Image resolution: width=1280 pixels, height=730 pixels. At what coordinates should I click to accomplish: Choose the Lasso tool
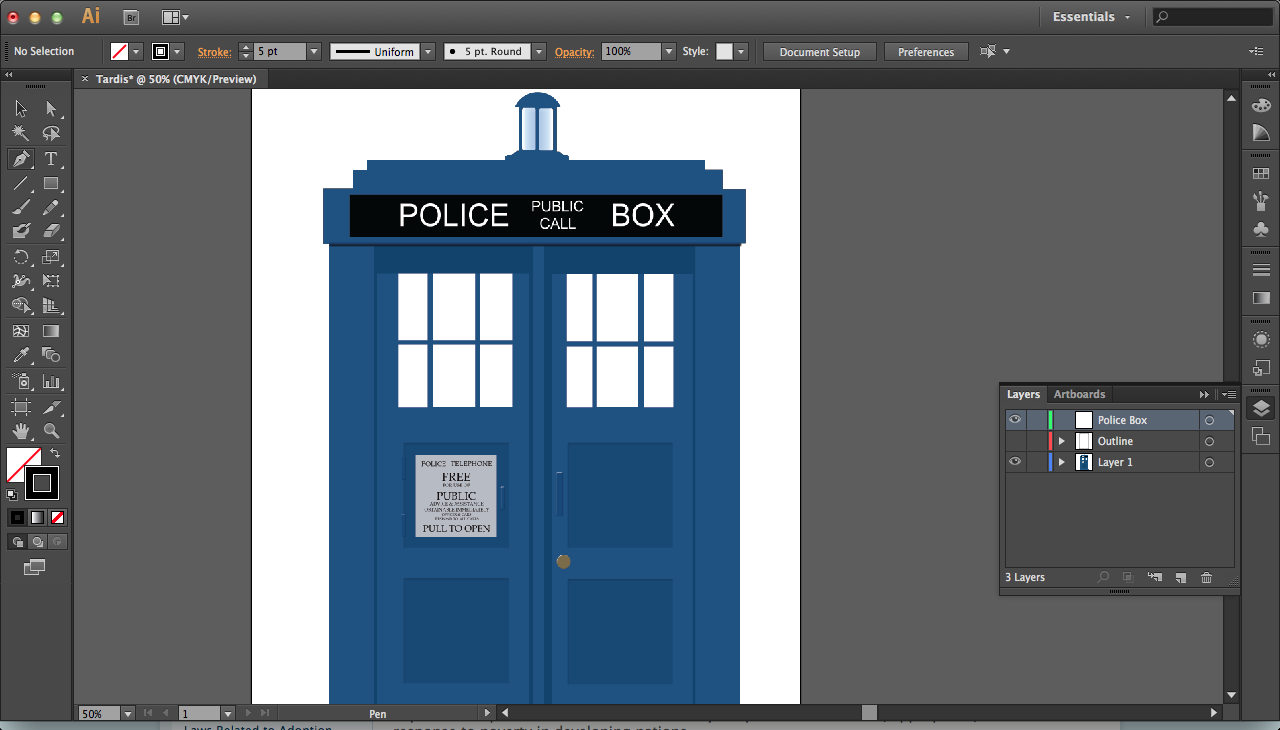pyautogui.click(x=51, y=133)
